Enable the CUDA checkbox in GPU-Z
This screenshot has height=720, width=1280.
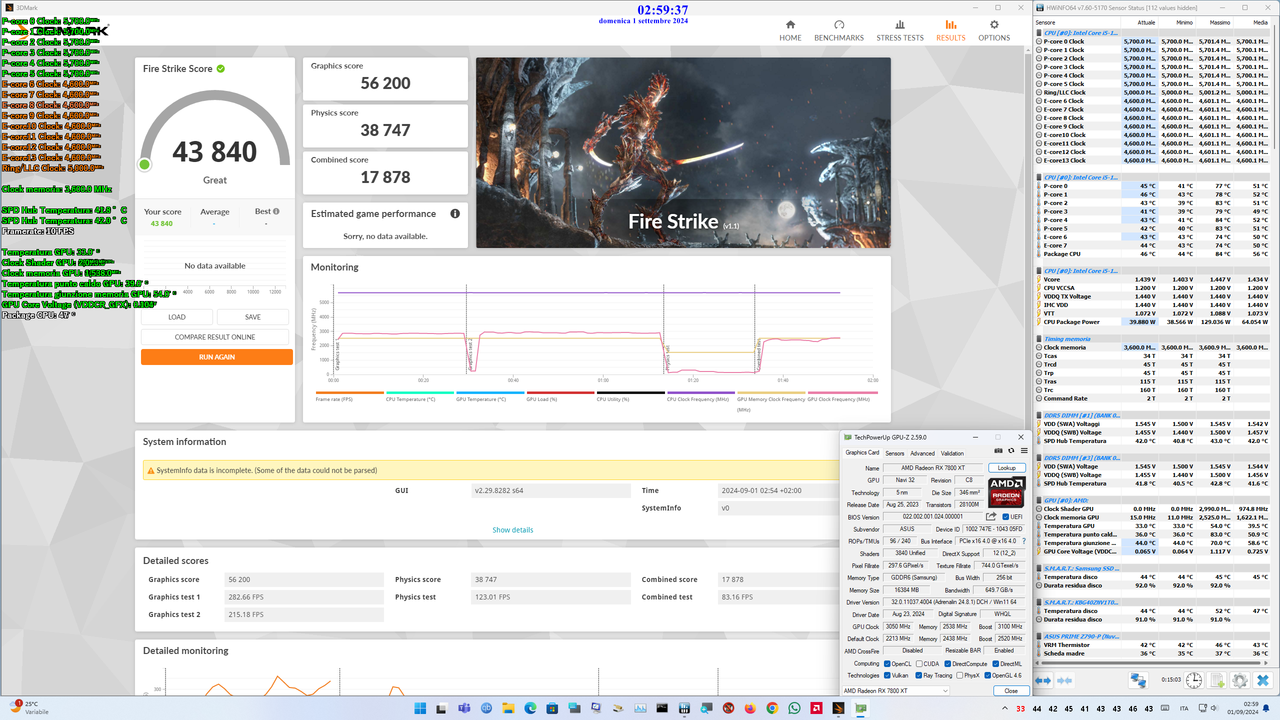920,664
